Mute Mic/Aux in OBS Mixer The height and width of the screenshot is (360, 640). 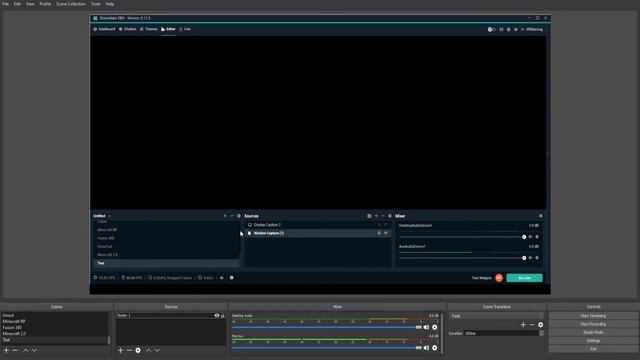point(426,348)
